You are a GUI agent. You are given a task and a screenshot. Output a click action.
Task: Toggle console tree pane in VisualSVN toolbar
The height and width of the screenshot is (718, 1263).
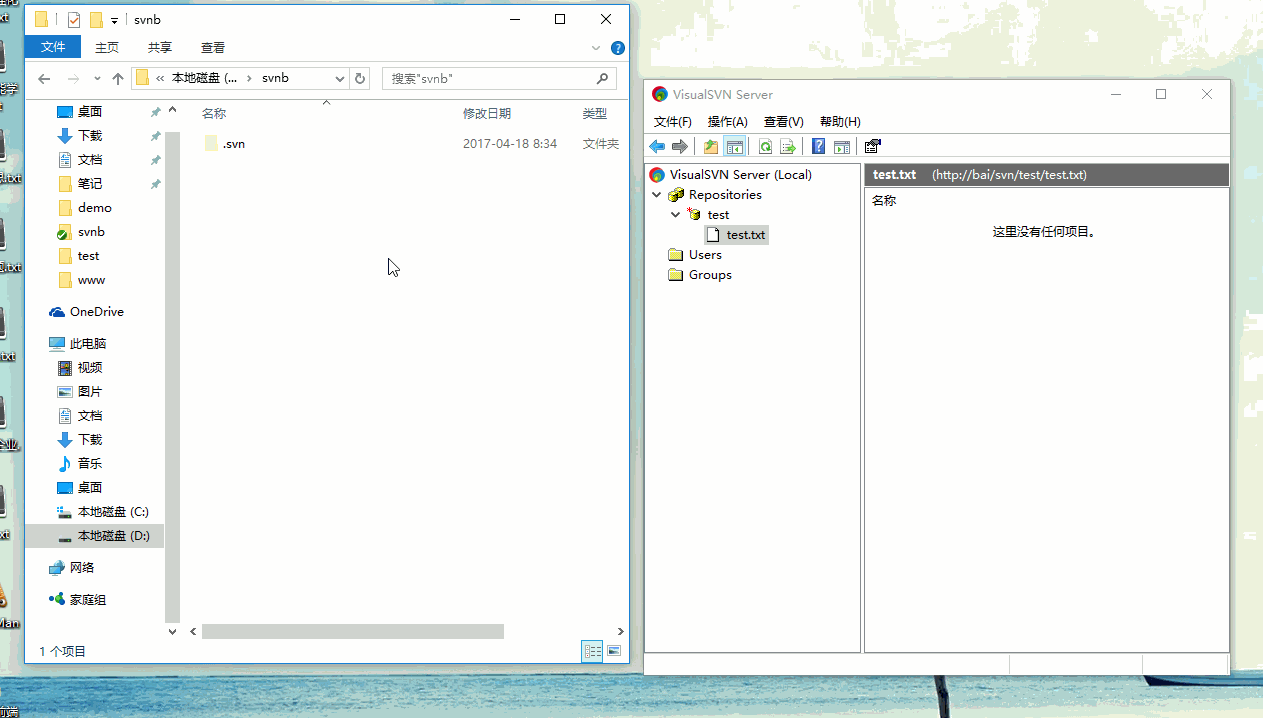(735, 147)
